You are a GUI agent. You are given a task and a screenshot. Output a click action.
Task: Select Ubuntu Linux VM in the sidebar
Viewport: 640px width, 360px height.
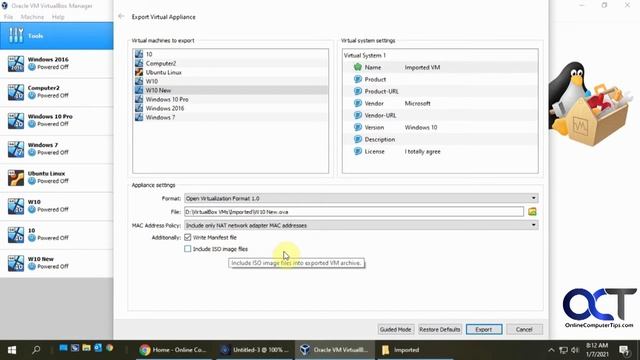point(56,178)
